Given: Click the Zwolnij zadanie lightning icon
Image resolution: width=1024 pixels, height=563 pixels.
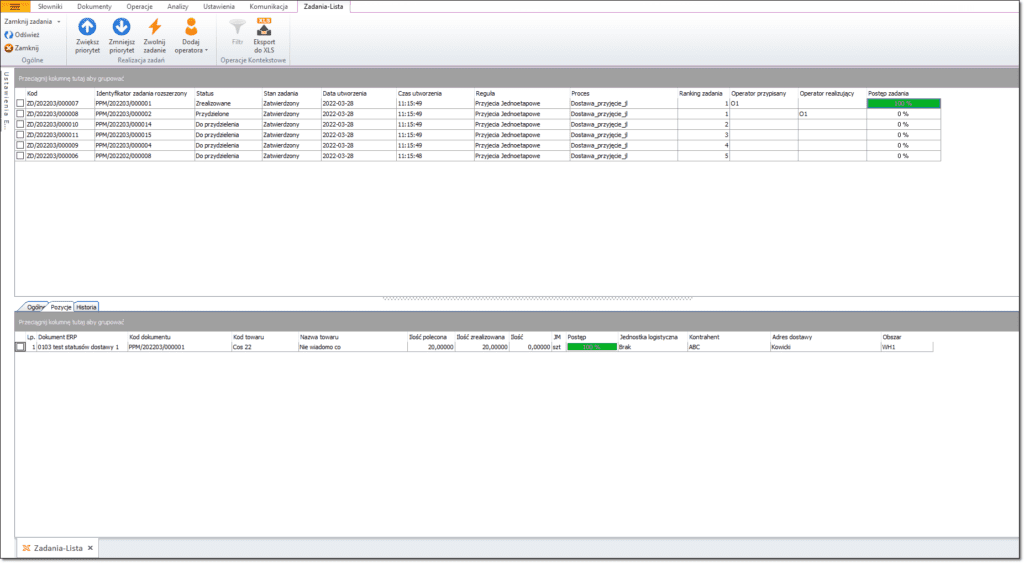Looking at the screenshot, I should [155, 27].
